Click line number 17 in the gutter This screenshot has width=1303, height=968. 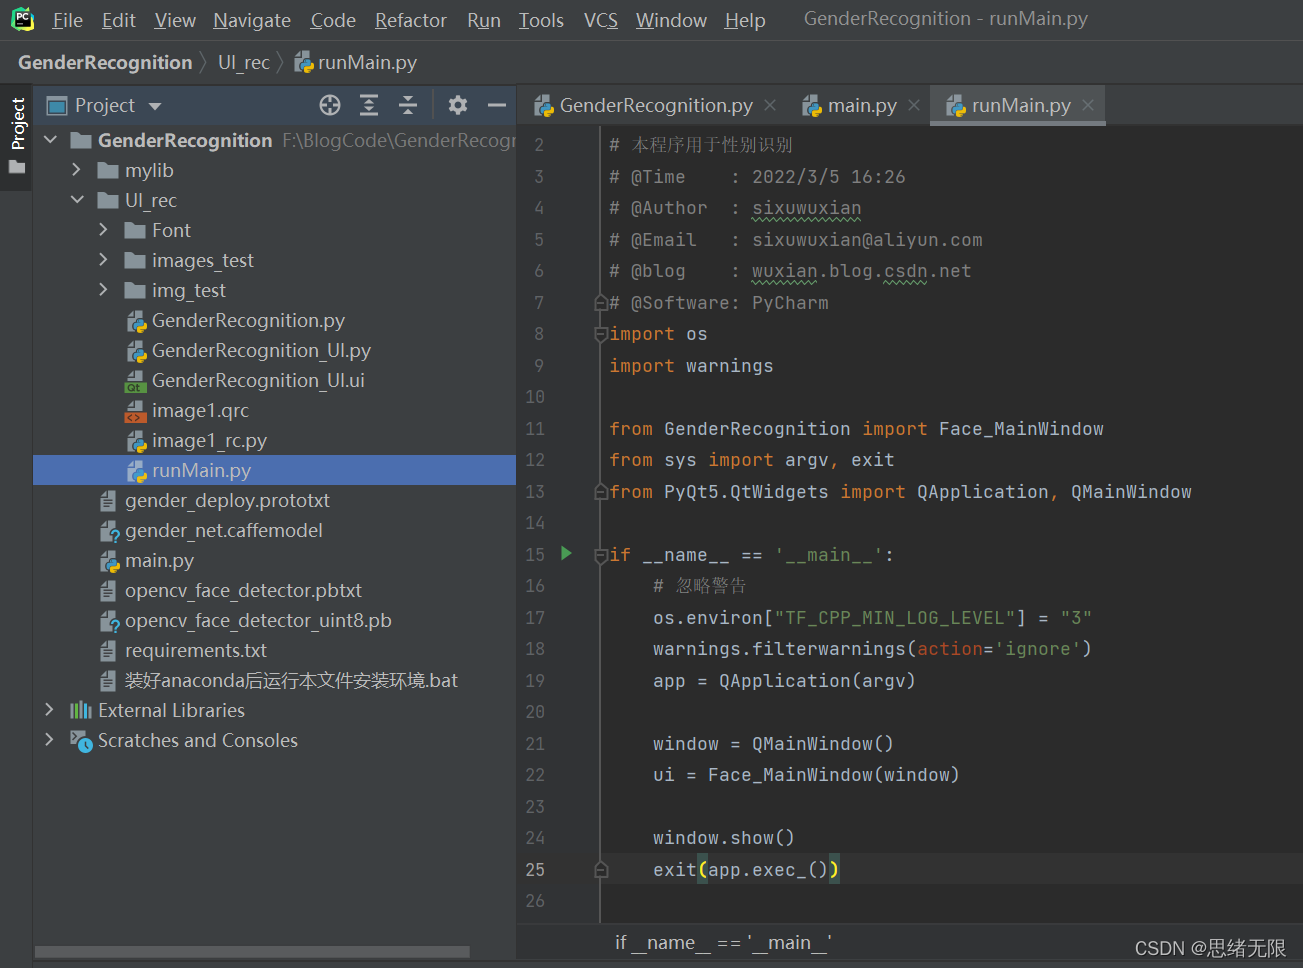click(535, 618)
